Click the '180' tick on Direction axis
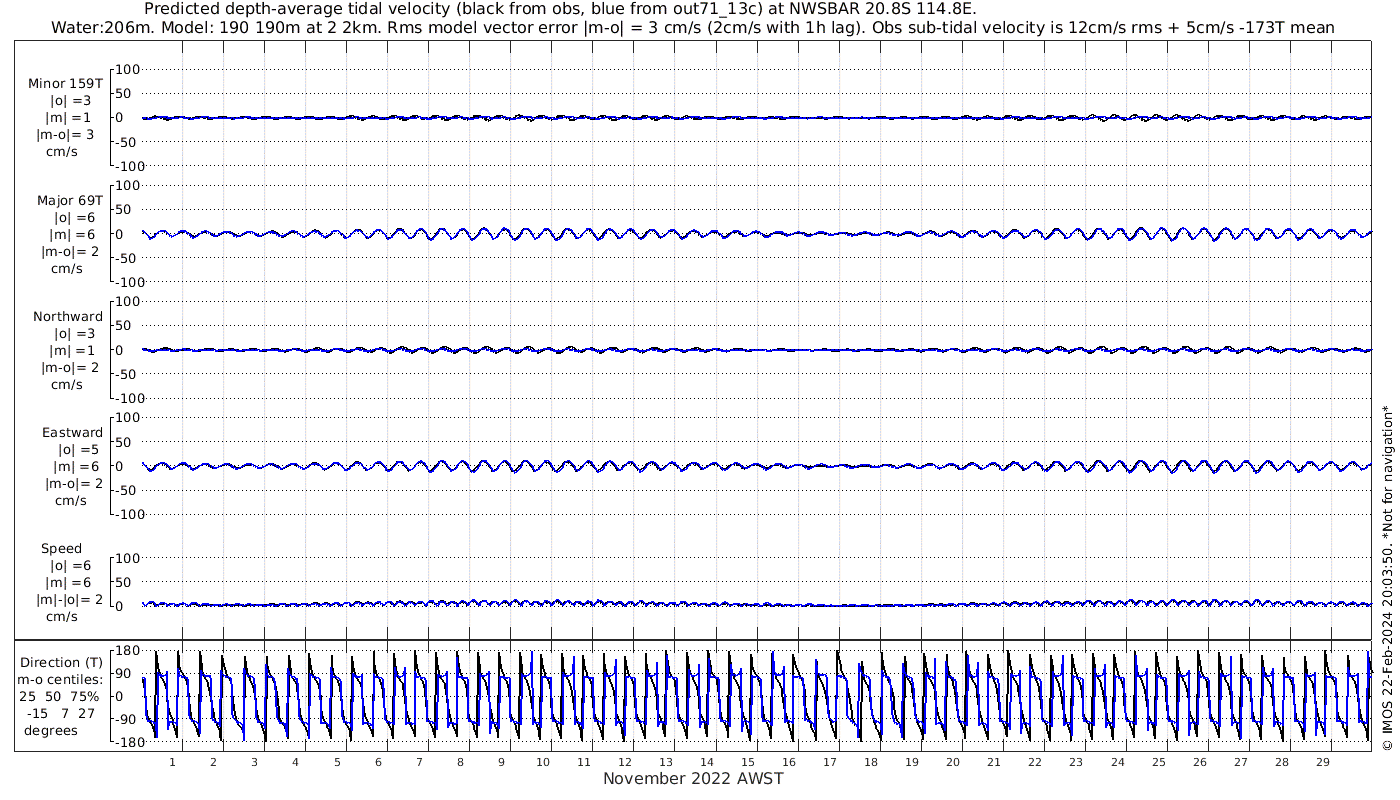The image size is (1400, 800). click(126, 651)
